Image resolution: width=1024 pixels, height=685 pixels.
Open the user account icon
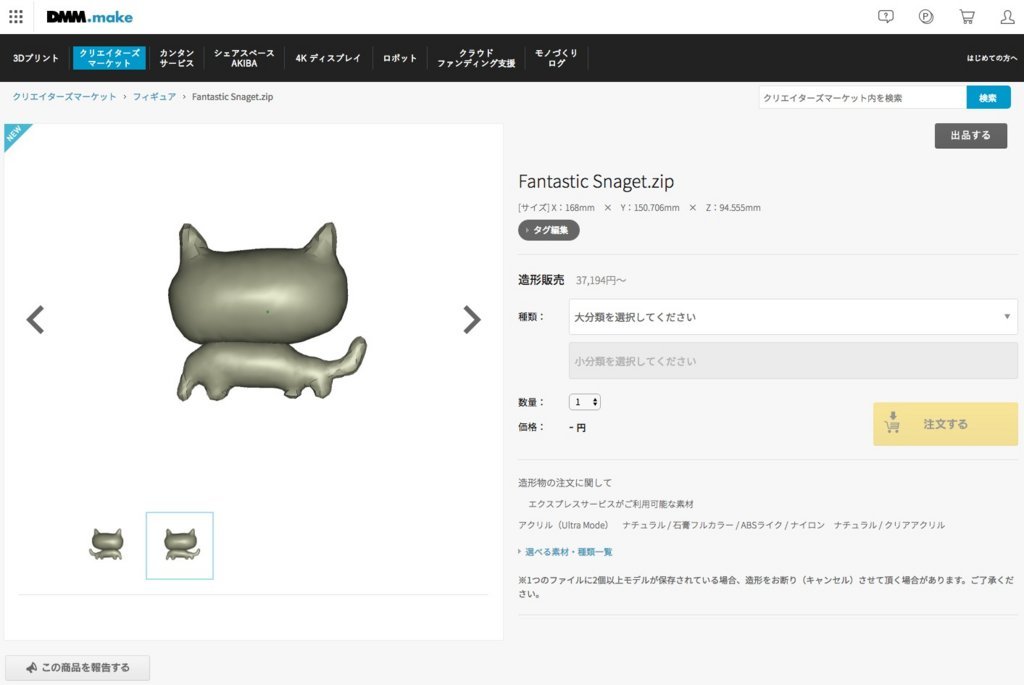[x=1008, y=17]
